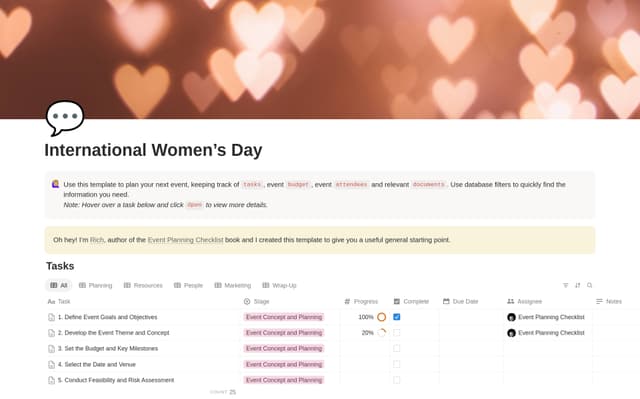640x399 pixels.
Task: Click page icon of Develop the Event Theme task
Action: (51, 333)
